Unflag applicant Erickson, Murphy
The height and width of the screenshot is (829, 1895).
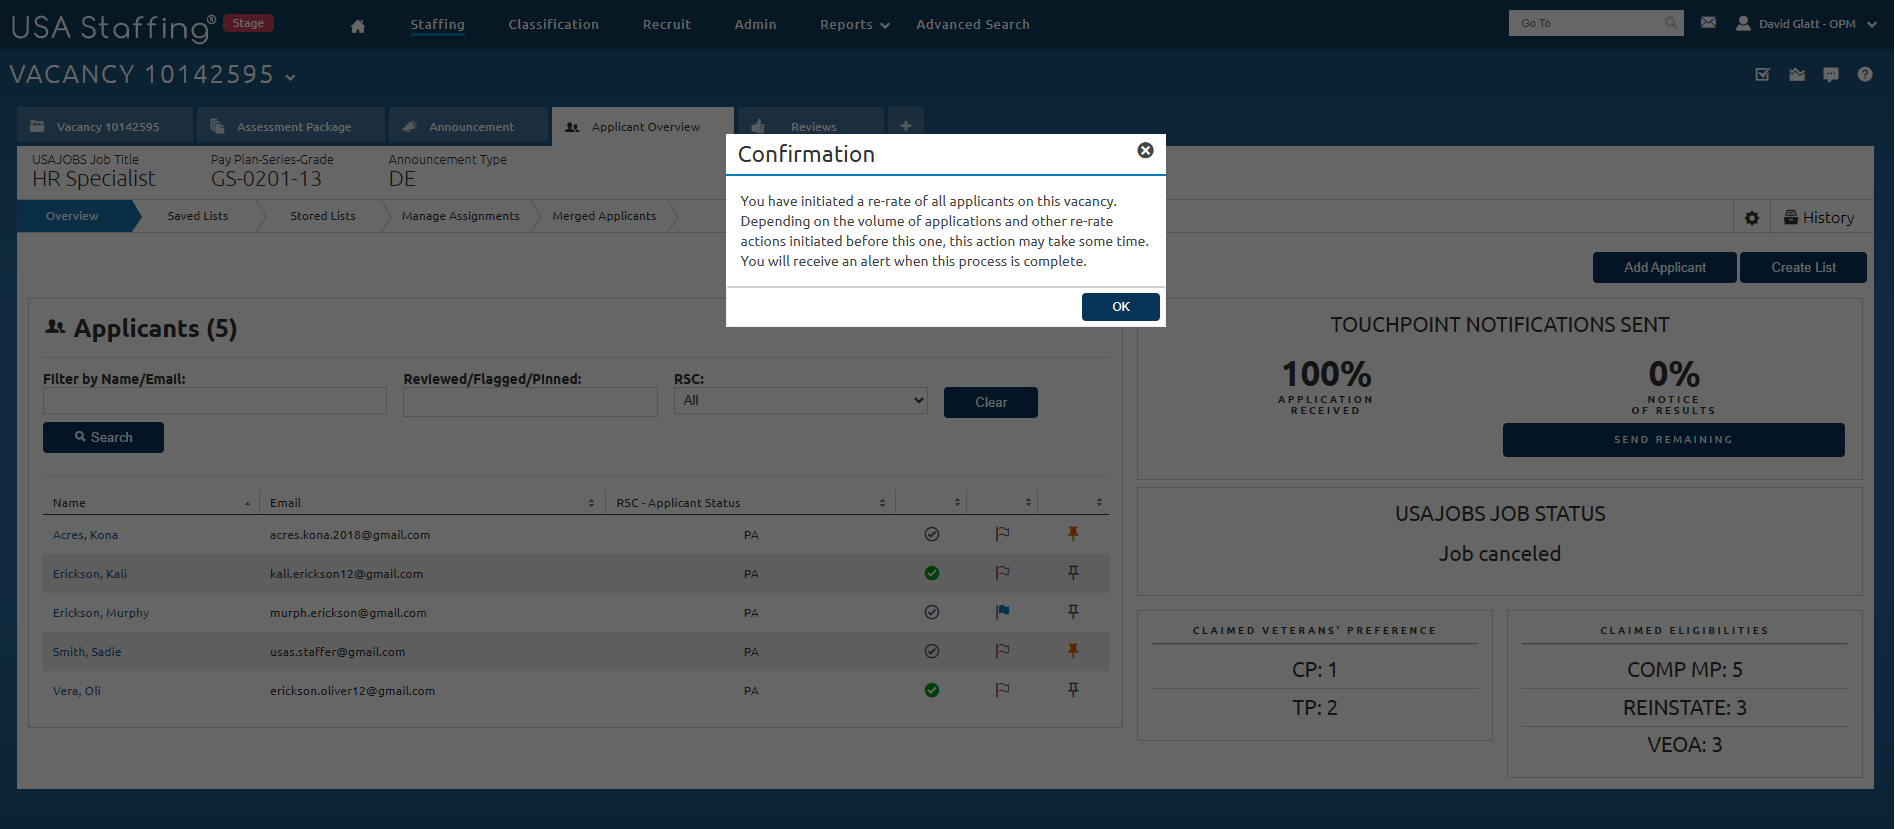(x=1002, y=612)
